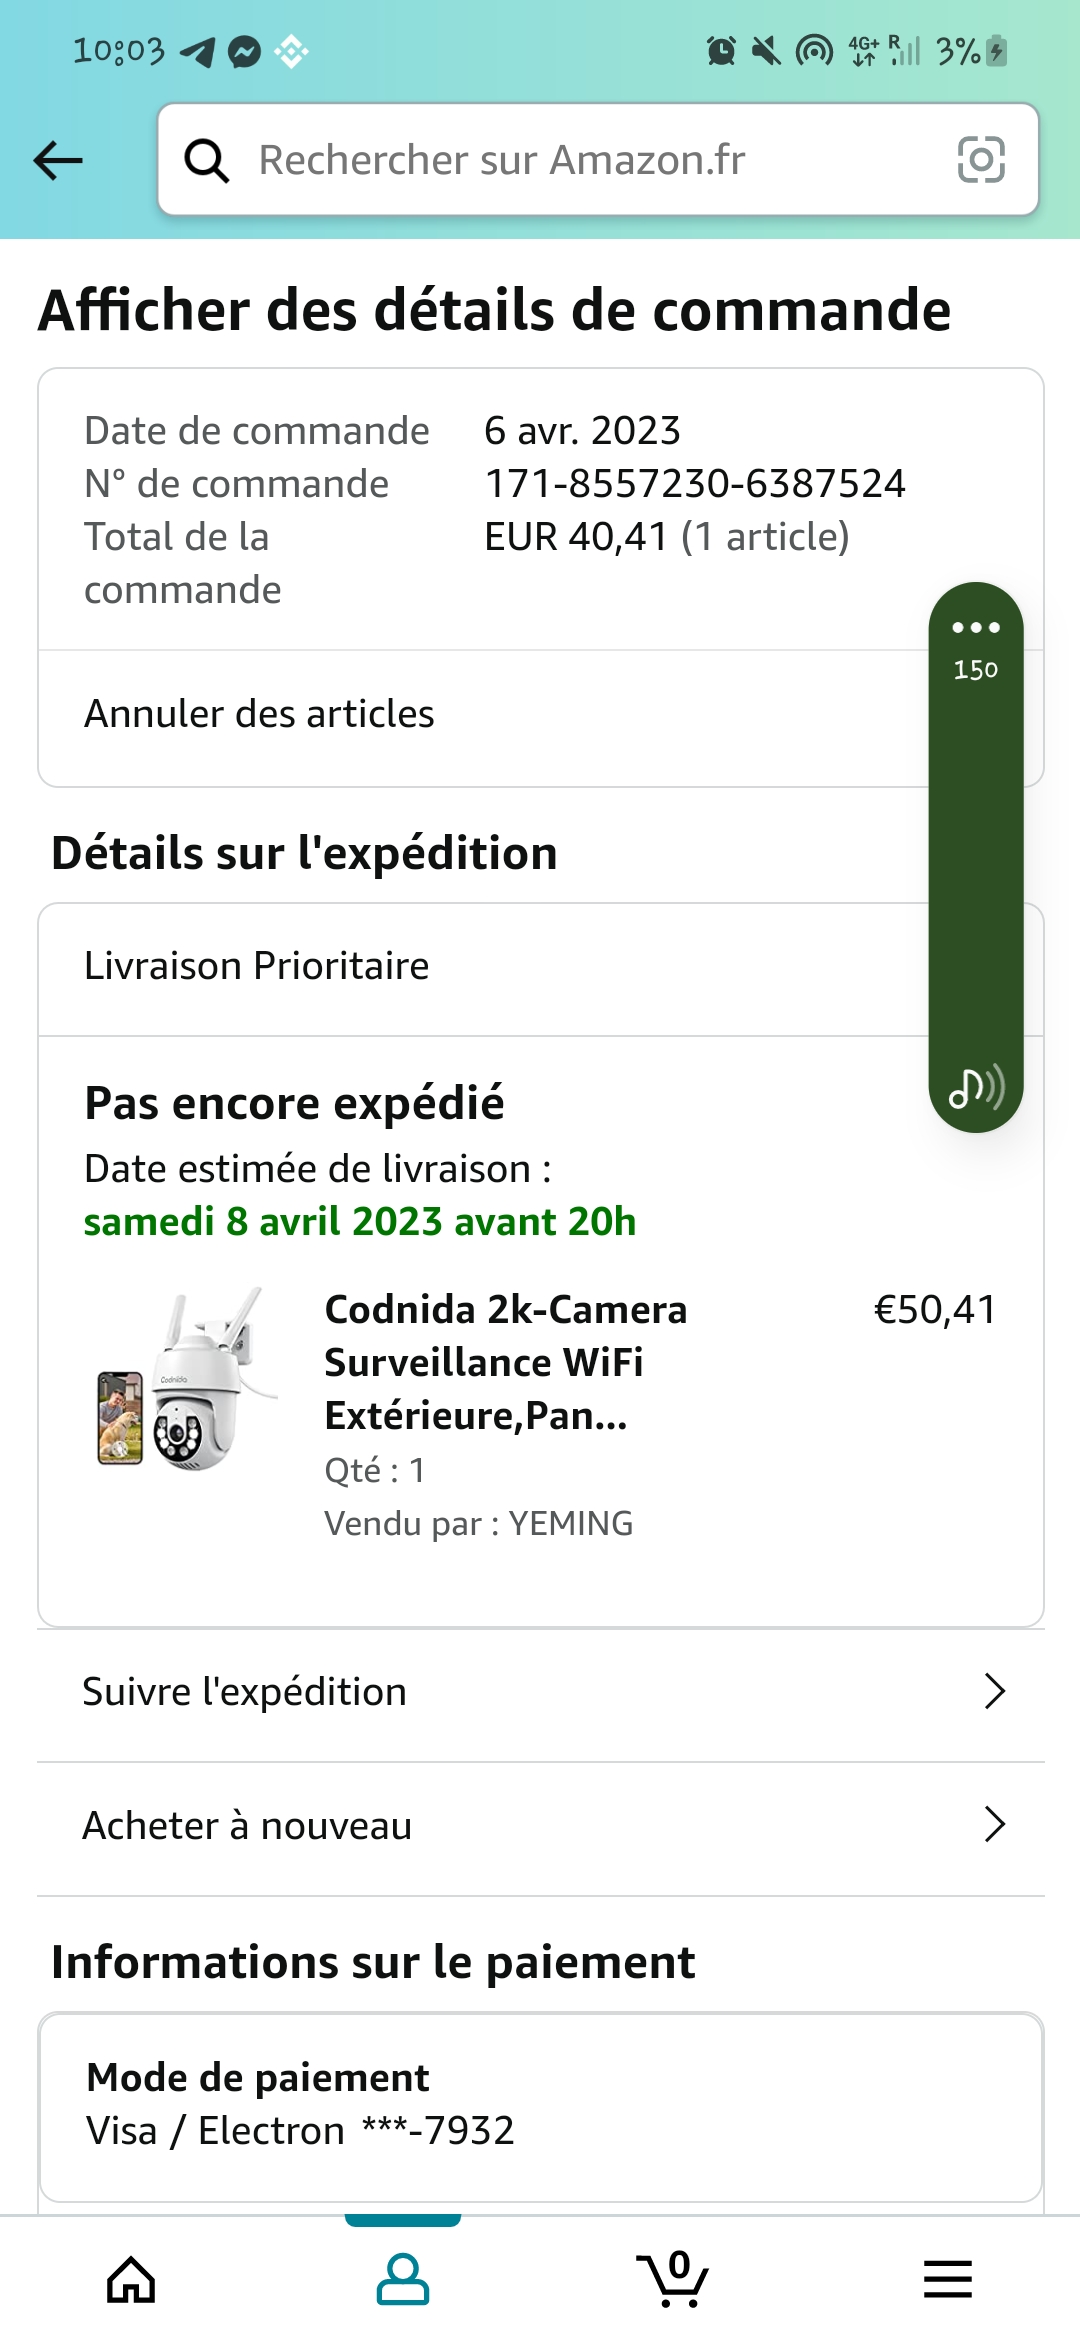Viewport: 1080px width, 2340px height.
Task: Tap the green volume slider bar
Action: click(x=975, y=860)
